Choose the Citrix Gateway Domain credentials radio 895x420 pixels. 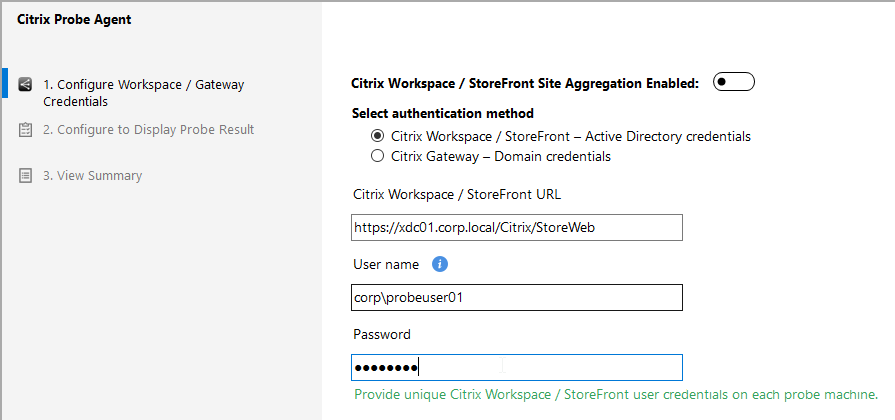click(x=377, y=156)
